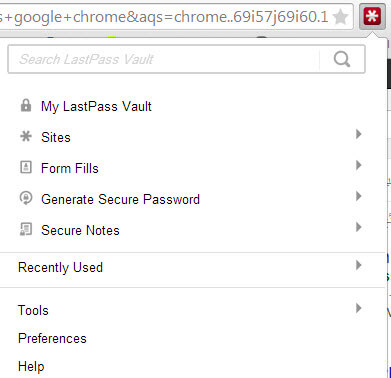This screenshot has height=378, width=391.
Task: Expand the Tools submenu arrow
Action: click(x=358, y=308)
